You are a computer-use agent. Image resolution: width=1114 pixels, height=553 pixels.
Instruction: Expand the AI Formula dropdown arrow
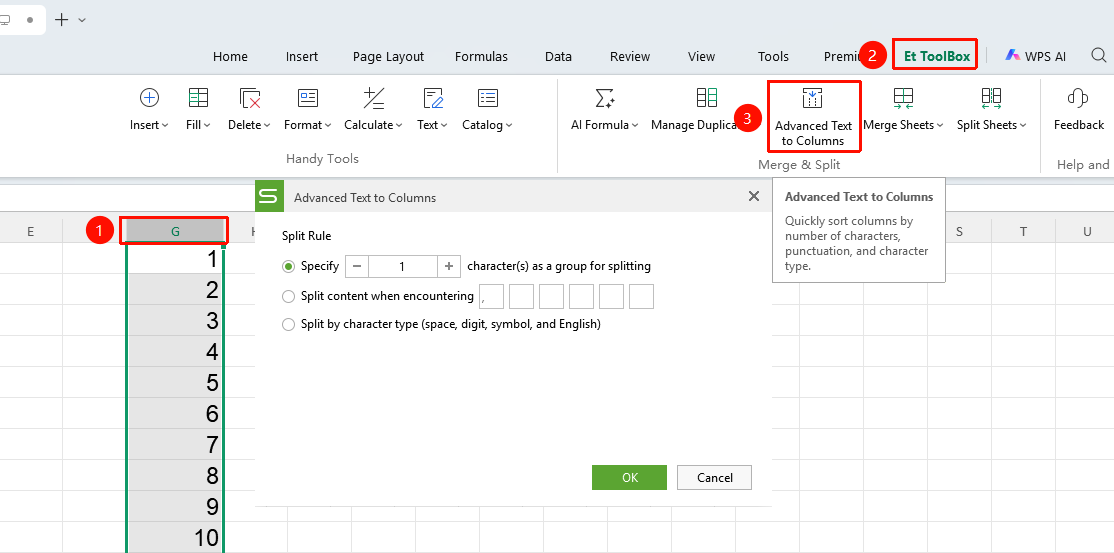point(635,125)
